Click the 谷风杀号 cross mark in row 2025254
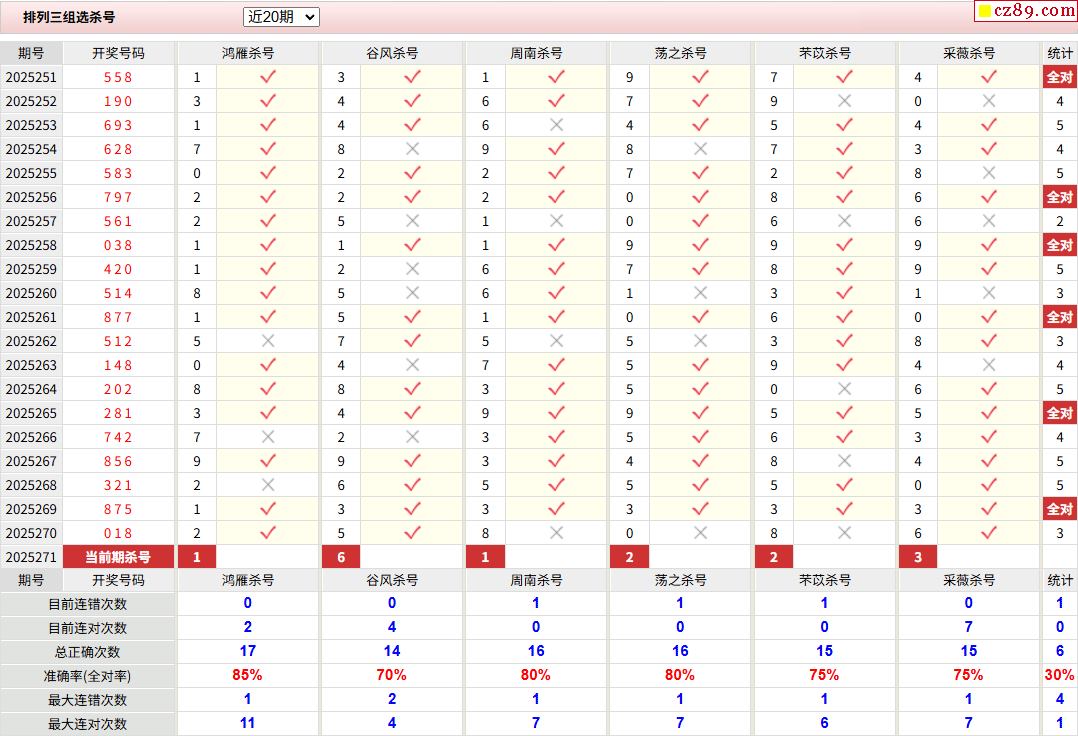This screenshot has height=736, width=1078. point(412,149)
